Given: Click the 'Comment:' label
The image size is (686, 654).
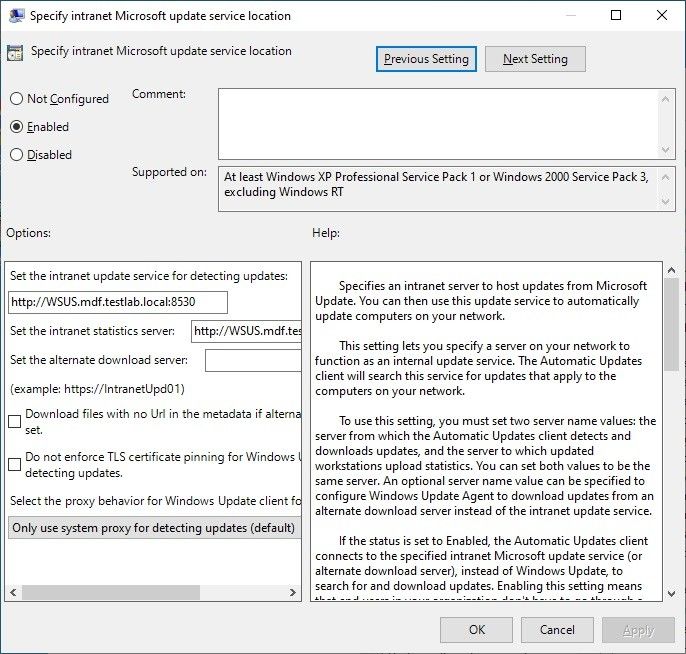Looking at the screenshot, I should [x=159, y=94].
